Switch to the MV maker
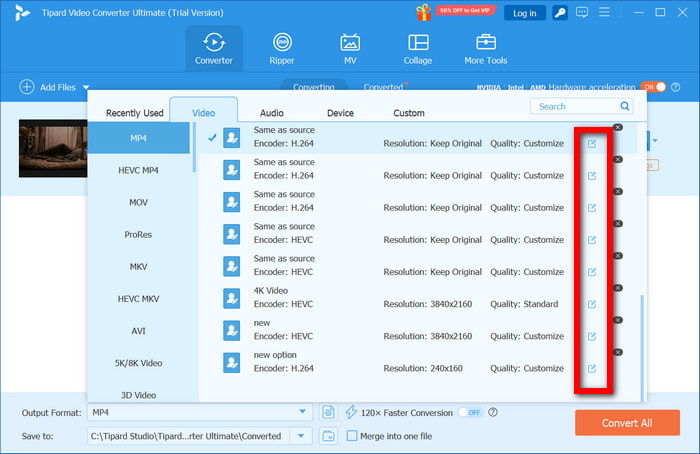This screenshot has height=454, width=700. pos(350,48)
